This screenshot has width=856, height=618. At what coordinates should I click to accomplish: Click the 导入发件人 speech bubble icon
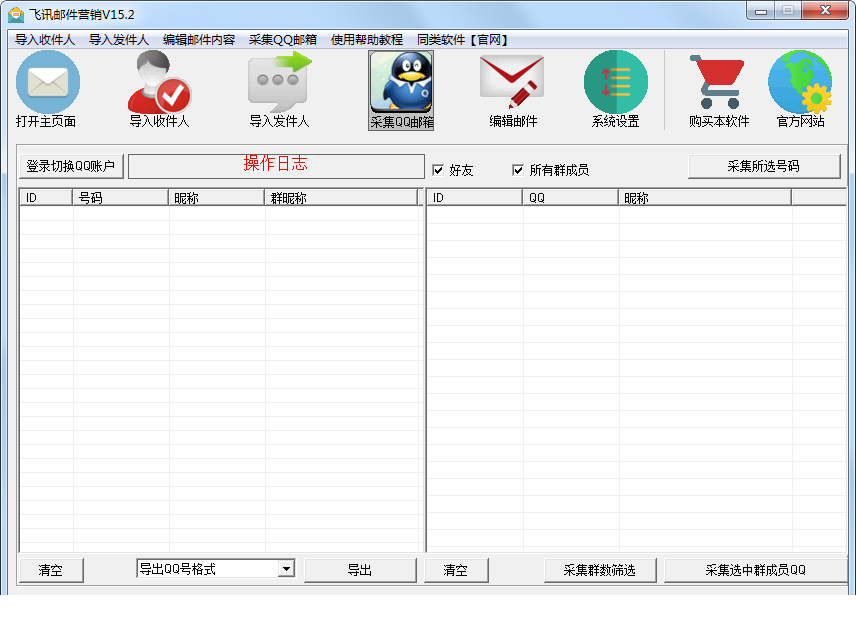280,82
